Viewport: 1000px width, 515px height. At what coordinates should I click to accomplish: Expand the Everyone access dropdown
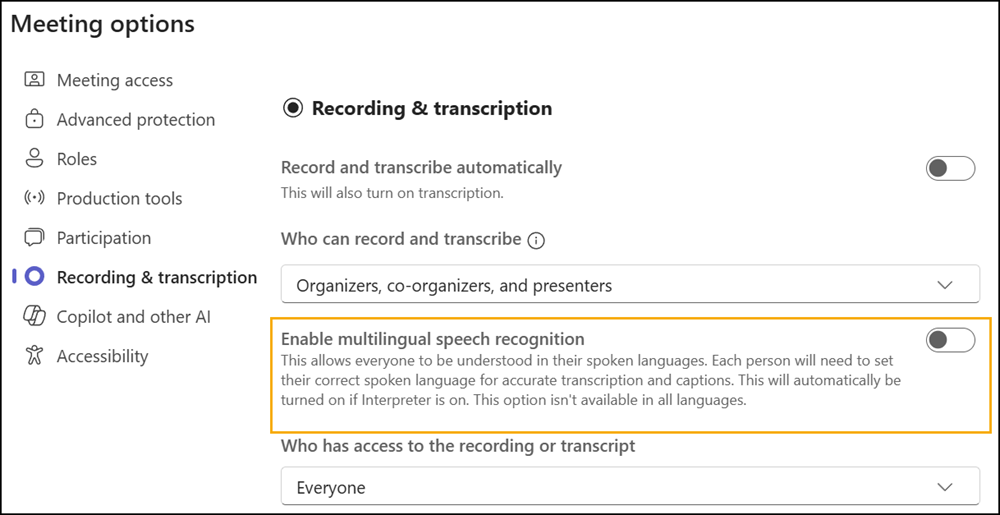[630, 487]
